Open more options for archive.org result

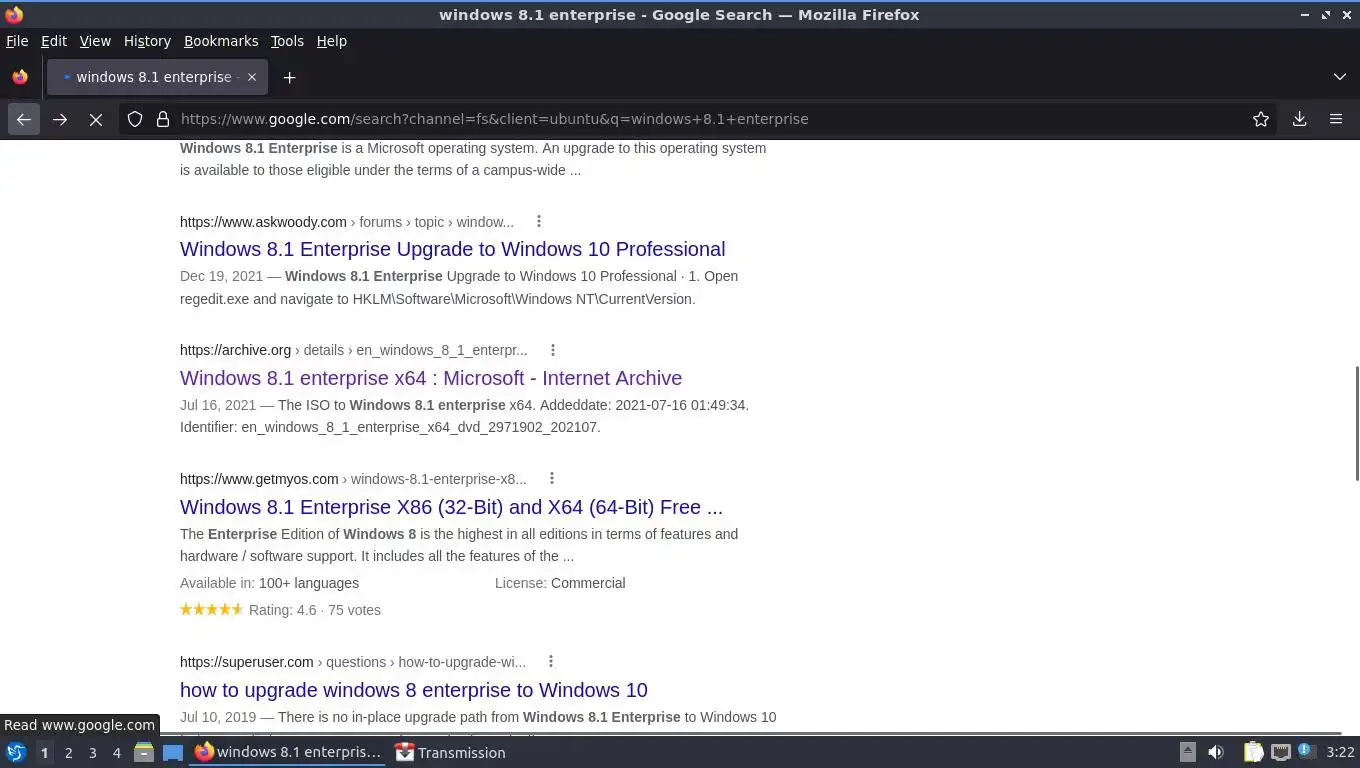coord(553,350)
